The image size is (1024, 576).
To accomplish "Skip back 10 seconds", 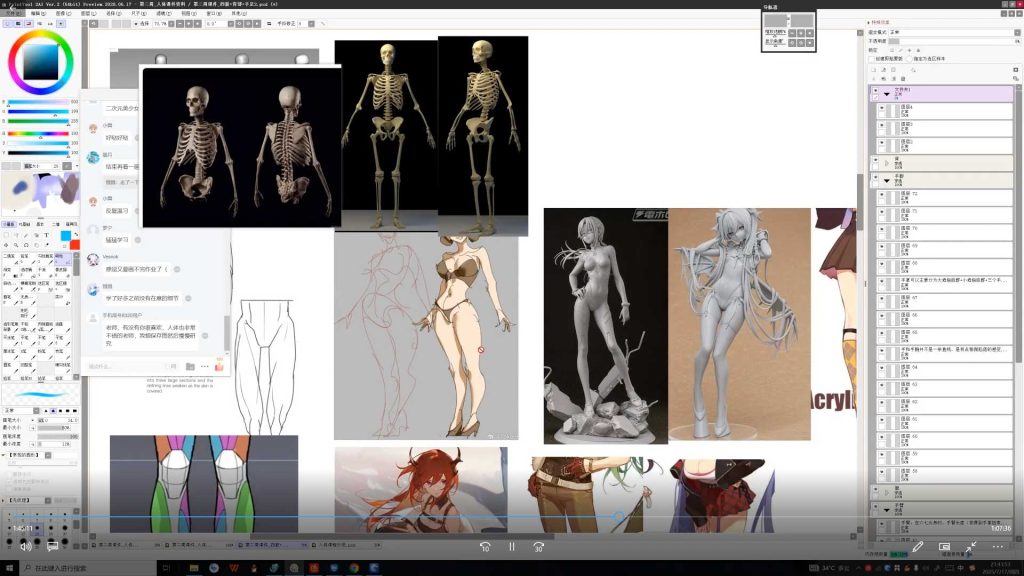I will tap(485, 547).
